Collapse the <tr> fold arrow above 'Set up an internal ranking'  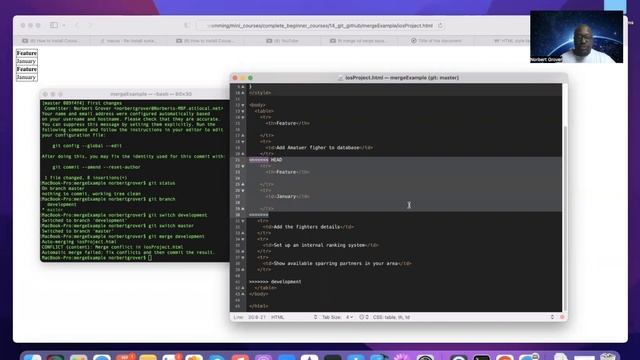pos(243,239)
